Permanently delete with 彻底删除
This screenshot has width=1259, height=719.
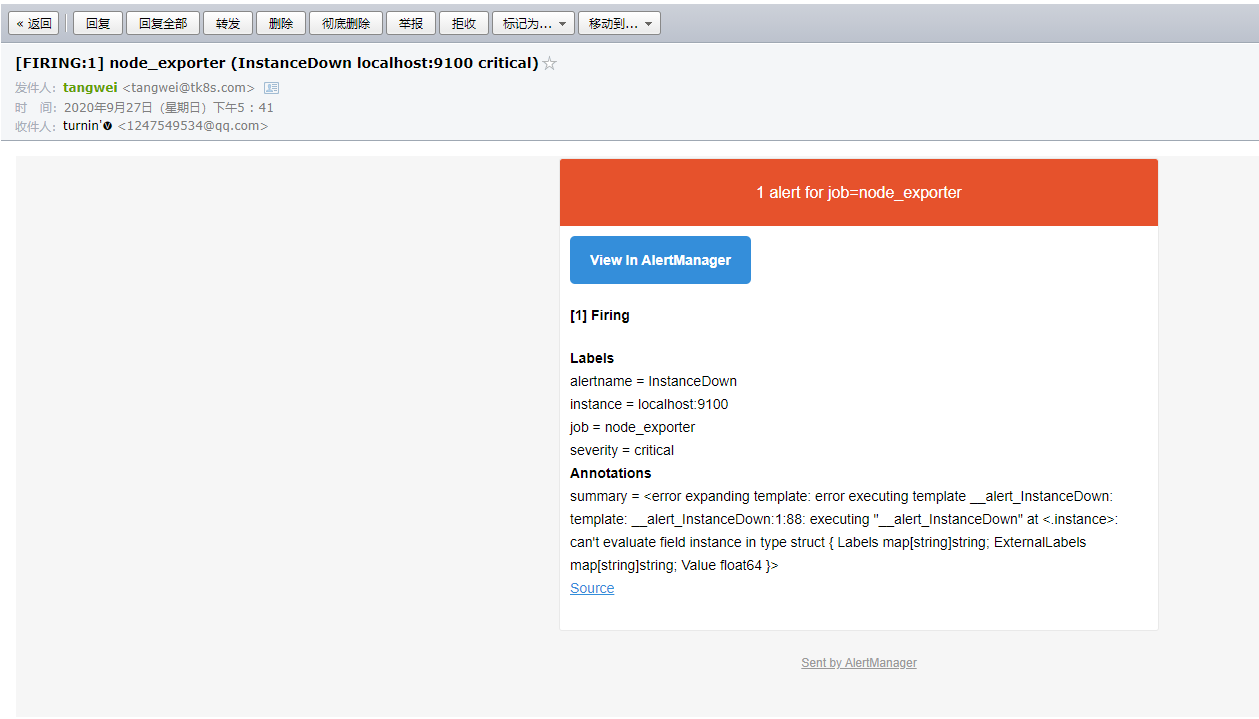point(346,23)
